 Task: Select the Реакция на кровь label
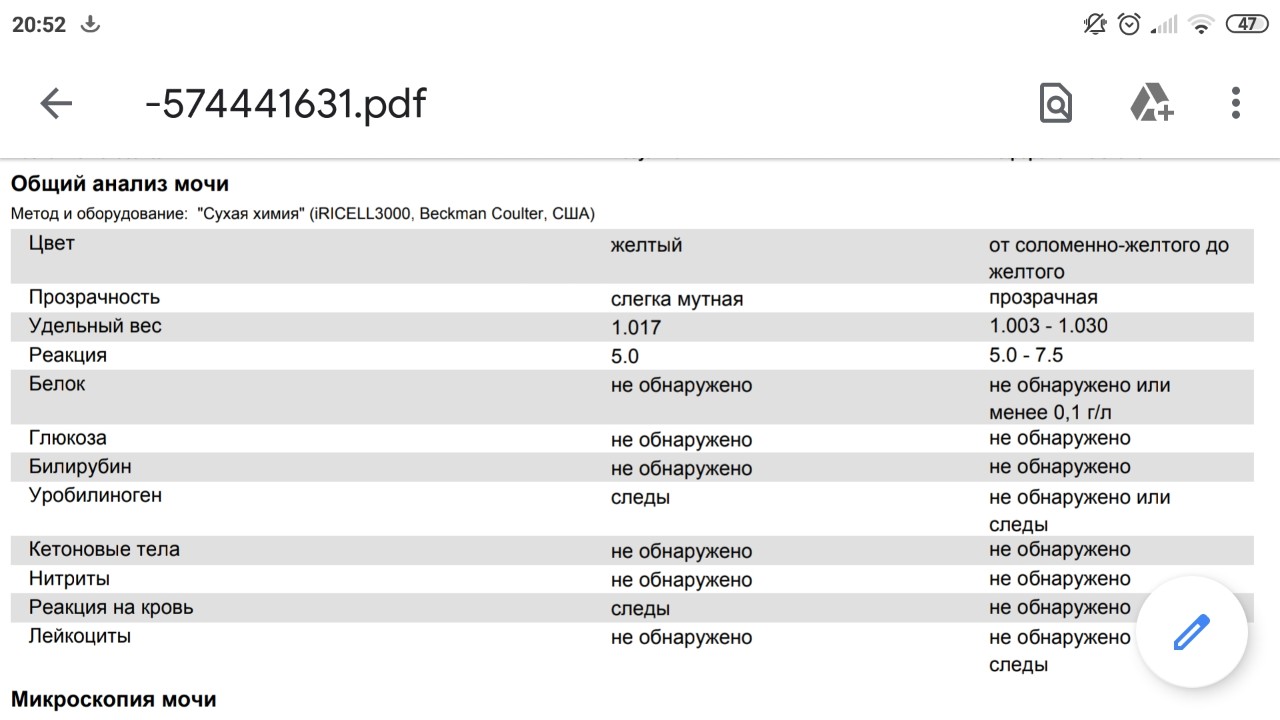[111, 608]
